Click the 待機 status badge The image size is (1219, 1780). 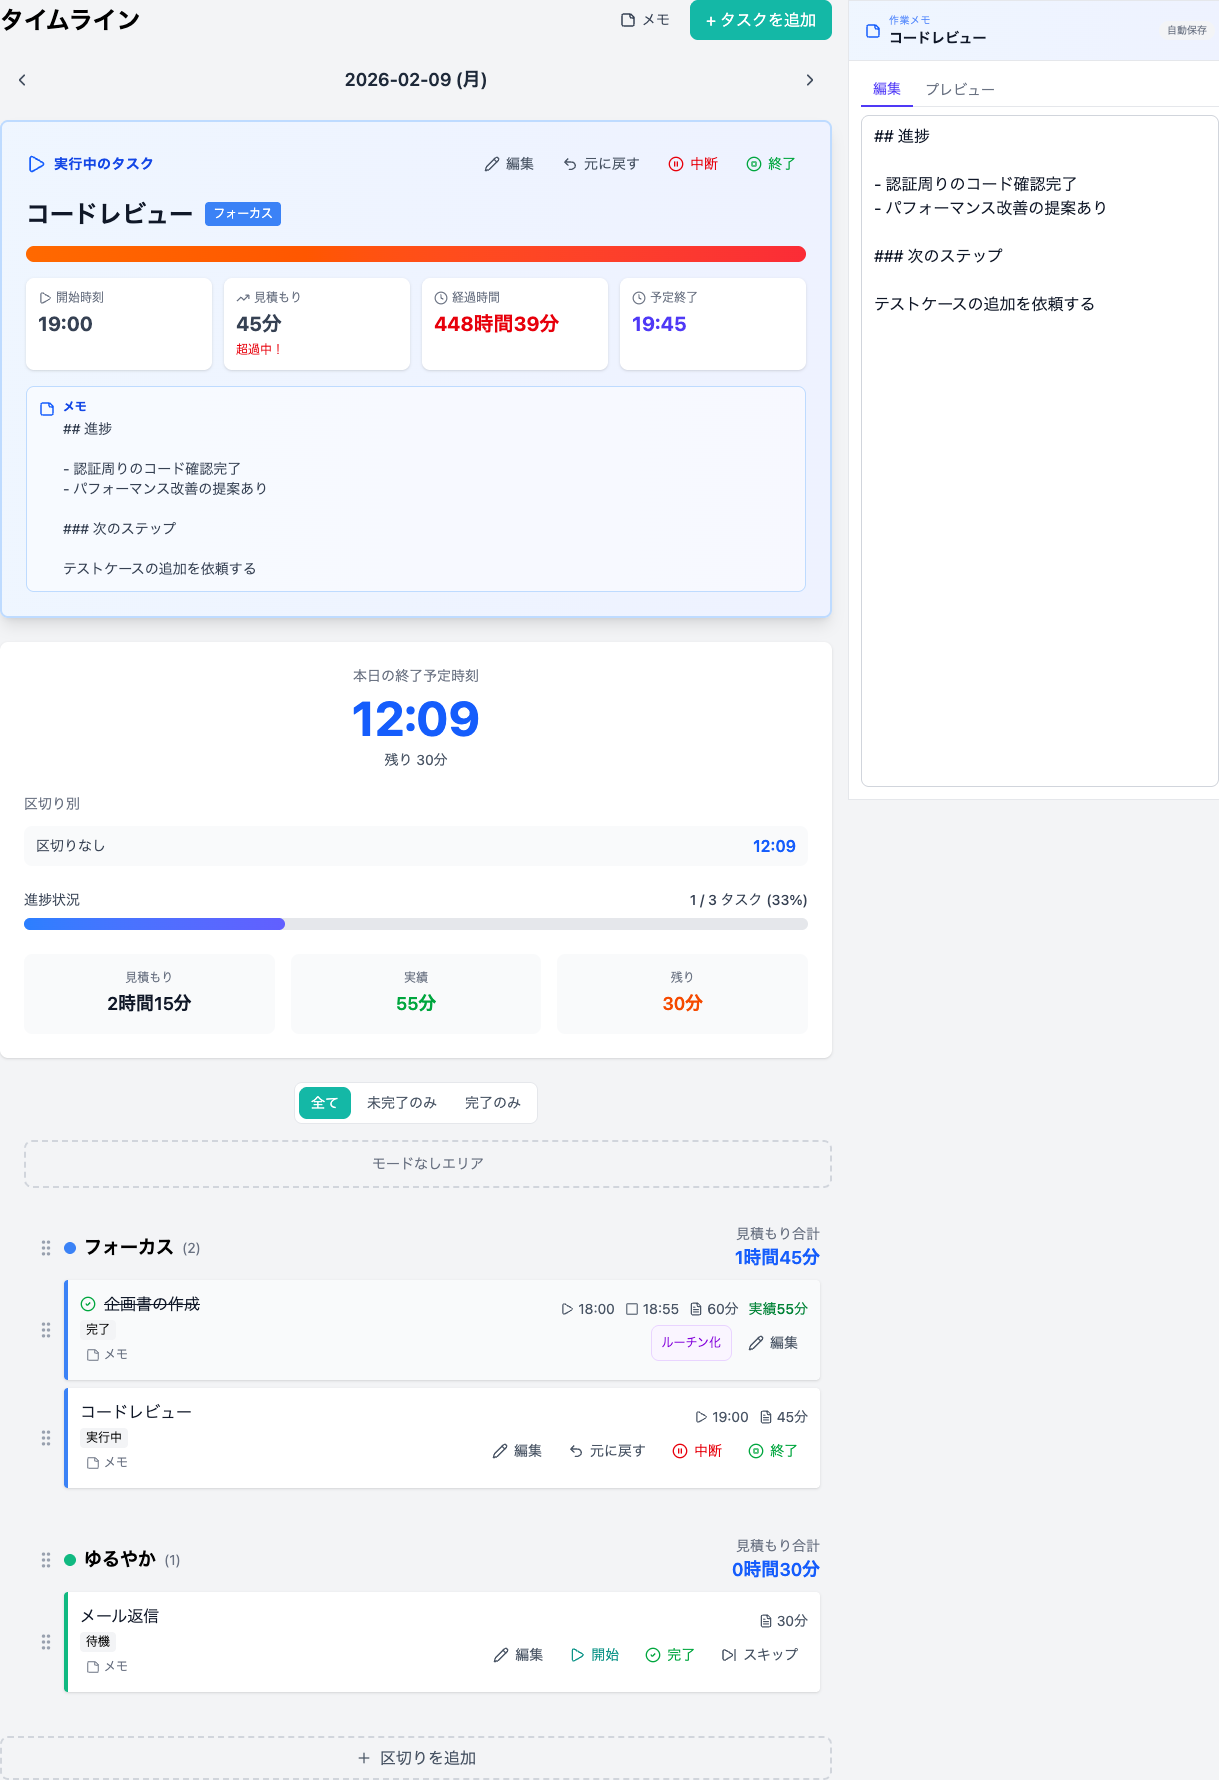(x=98, y=1642)
